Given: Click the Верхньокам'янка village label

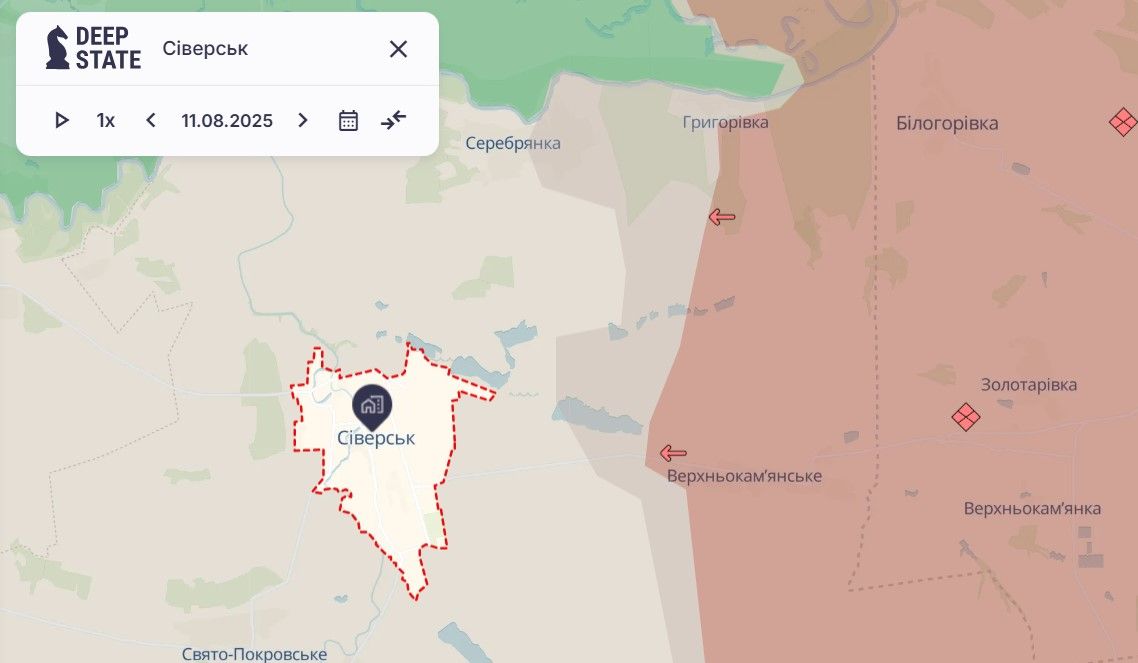Looking at the screenshot, I should click(x=1032, y=508).
